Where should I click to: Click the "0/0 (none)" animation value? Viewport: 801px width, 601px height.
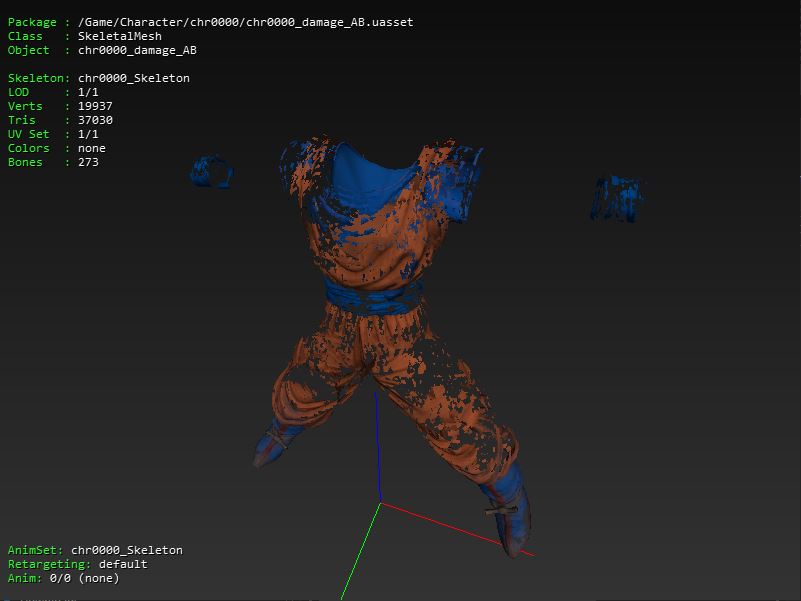[x=84, y=578]
